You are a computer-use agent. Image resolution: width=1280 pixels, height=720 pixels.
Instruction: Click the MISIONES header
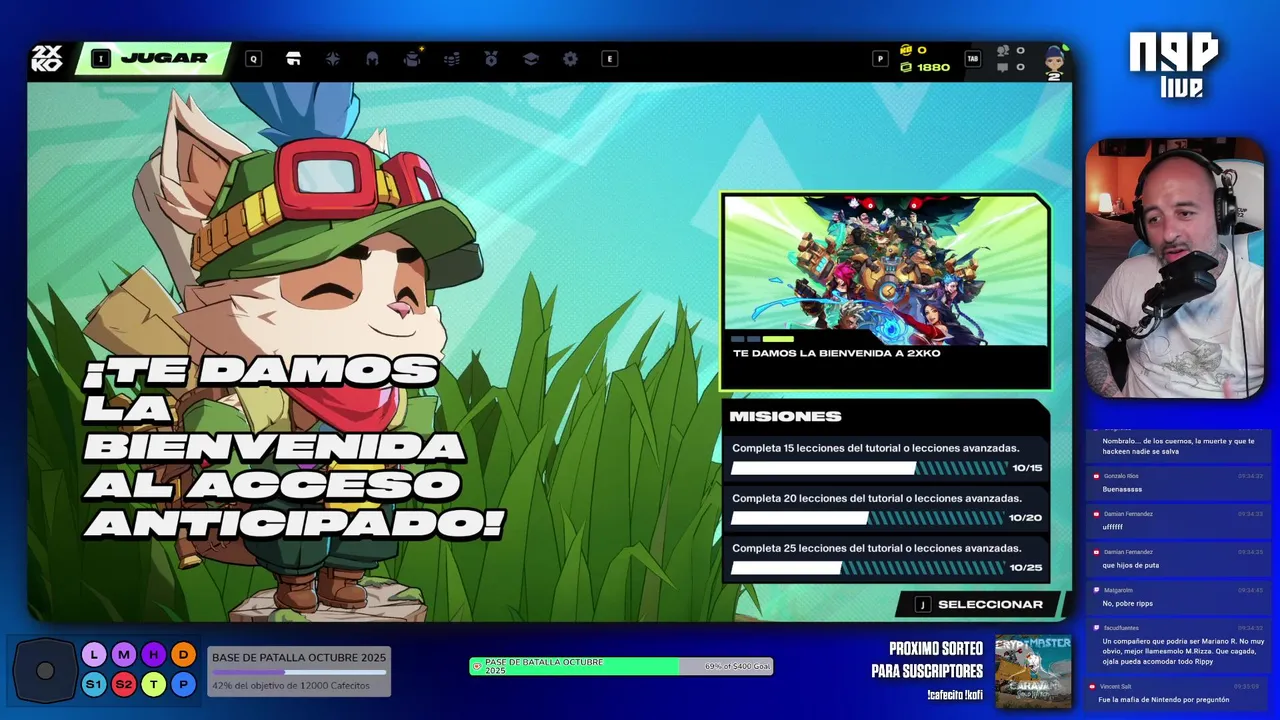click(785, 416)
